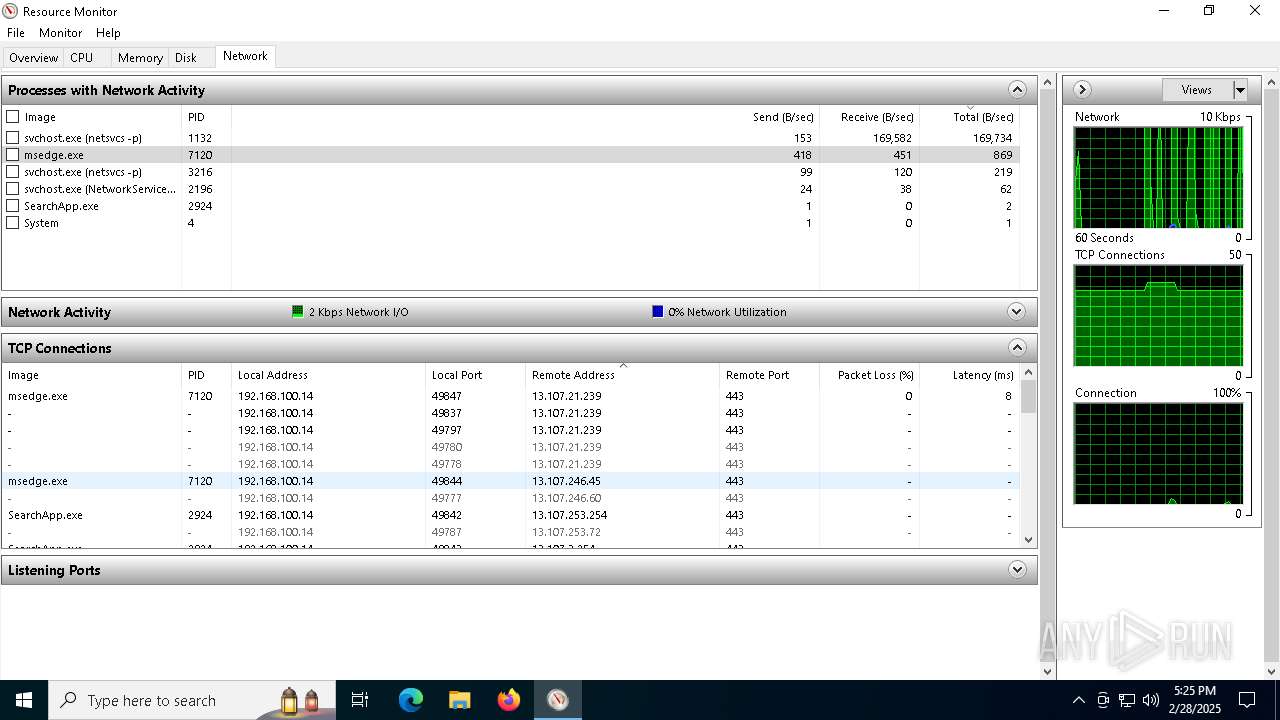This screenshot has height=720, width=1280.
Task: Open File menu
Action: (x=16, y=33)
